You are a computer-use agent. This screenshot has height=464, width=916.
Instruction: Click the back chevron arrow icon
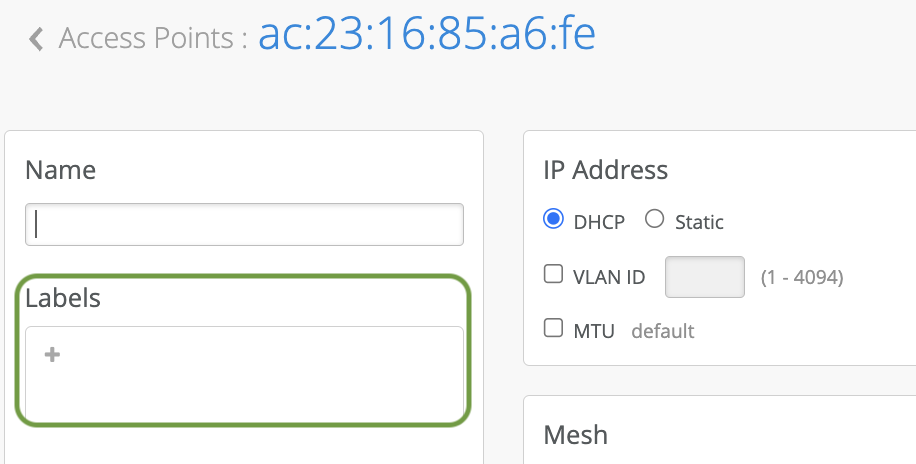click(37, 39)
